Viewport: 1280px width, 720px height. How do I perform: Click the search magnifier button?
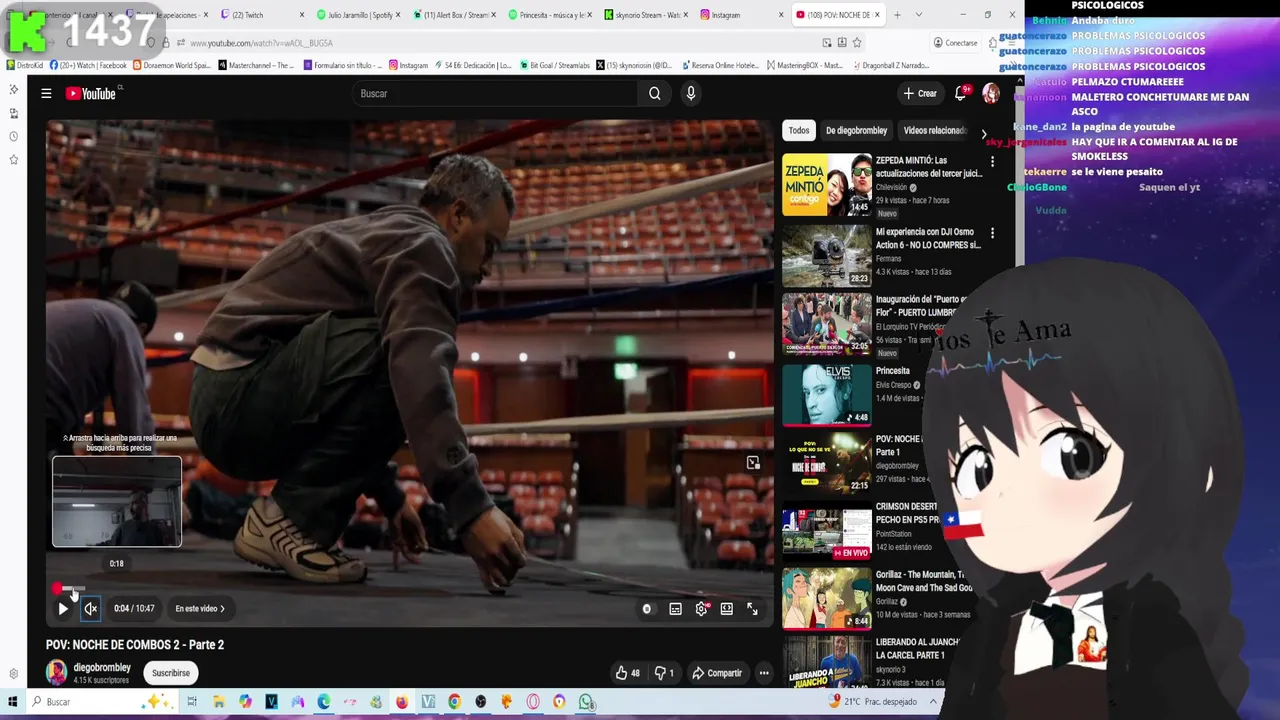point(654,93)
